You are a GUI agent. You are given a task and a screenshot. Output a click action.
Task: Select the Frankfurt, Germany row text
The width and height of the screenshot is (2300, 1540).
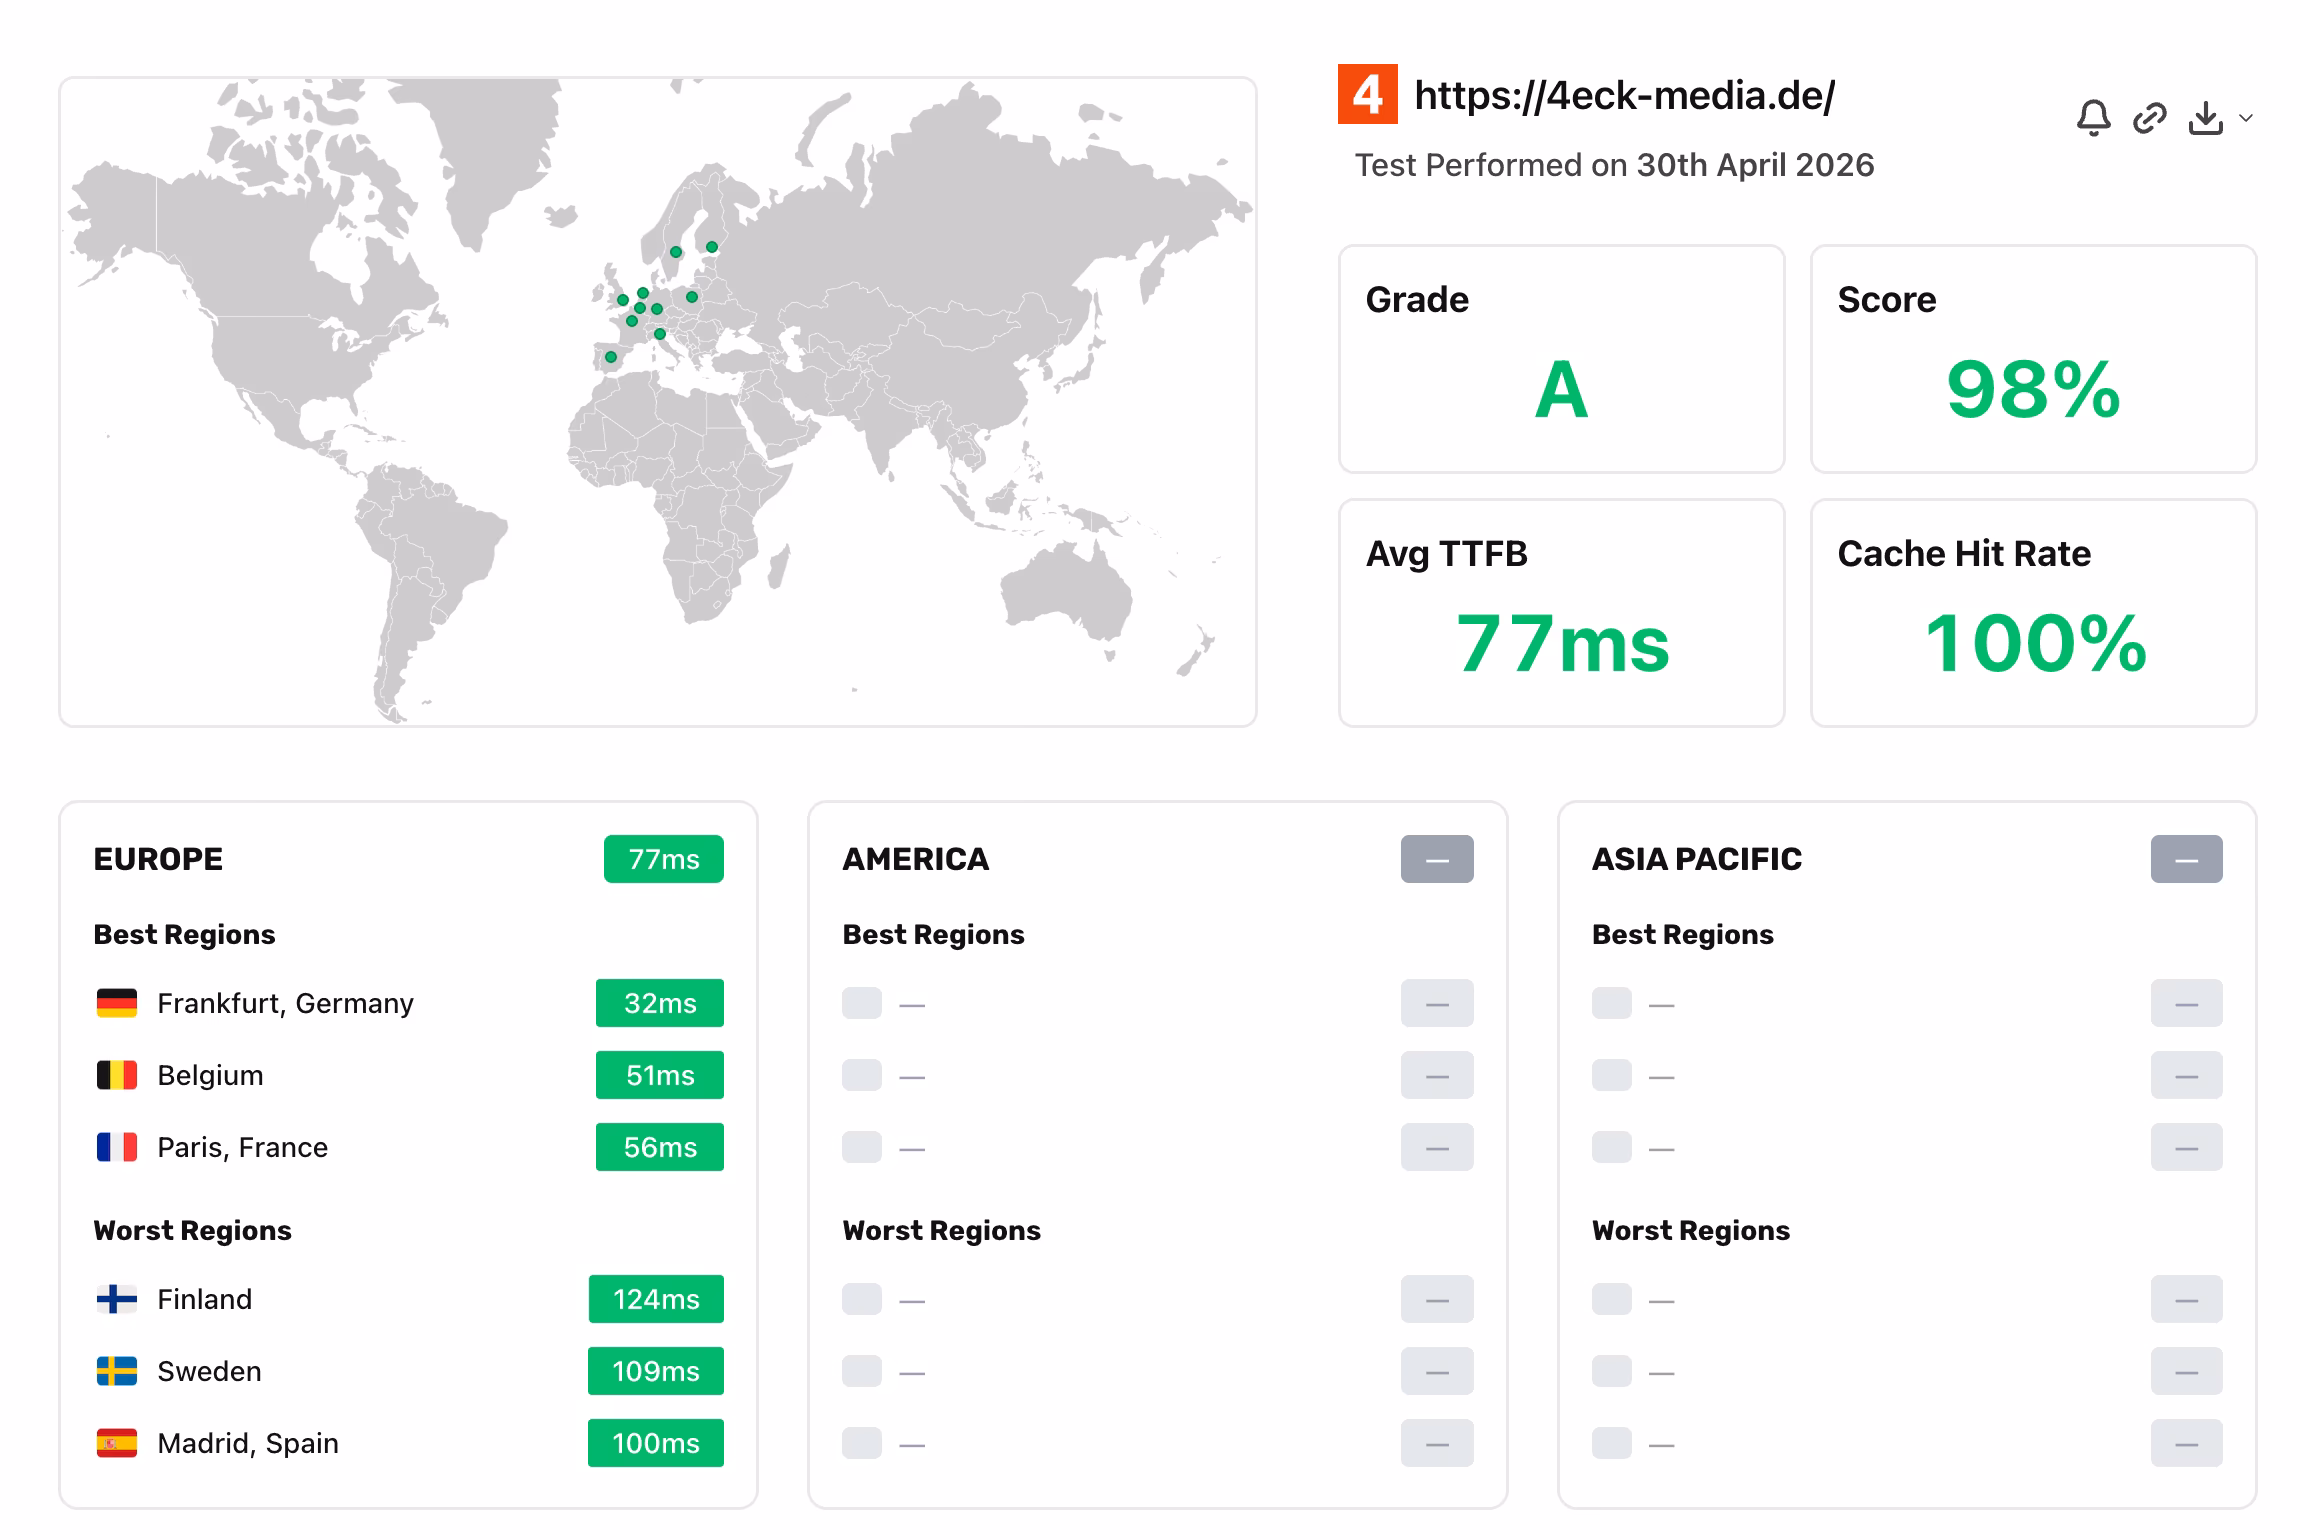(x=285, y=1003)
